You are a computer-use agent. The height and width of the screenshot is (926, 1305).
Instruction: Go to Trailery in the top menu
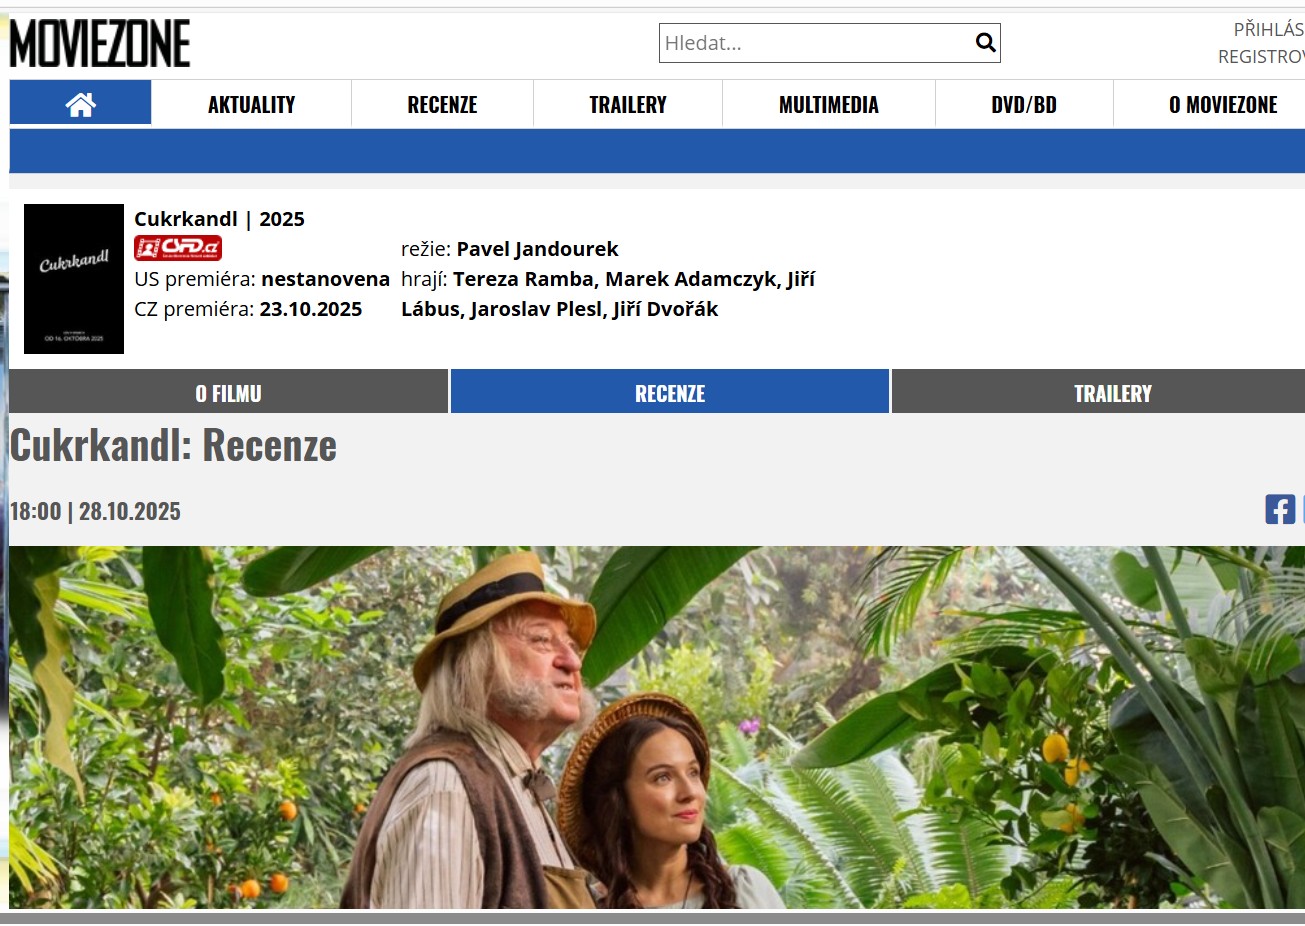coord(628,104)
